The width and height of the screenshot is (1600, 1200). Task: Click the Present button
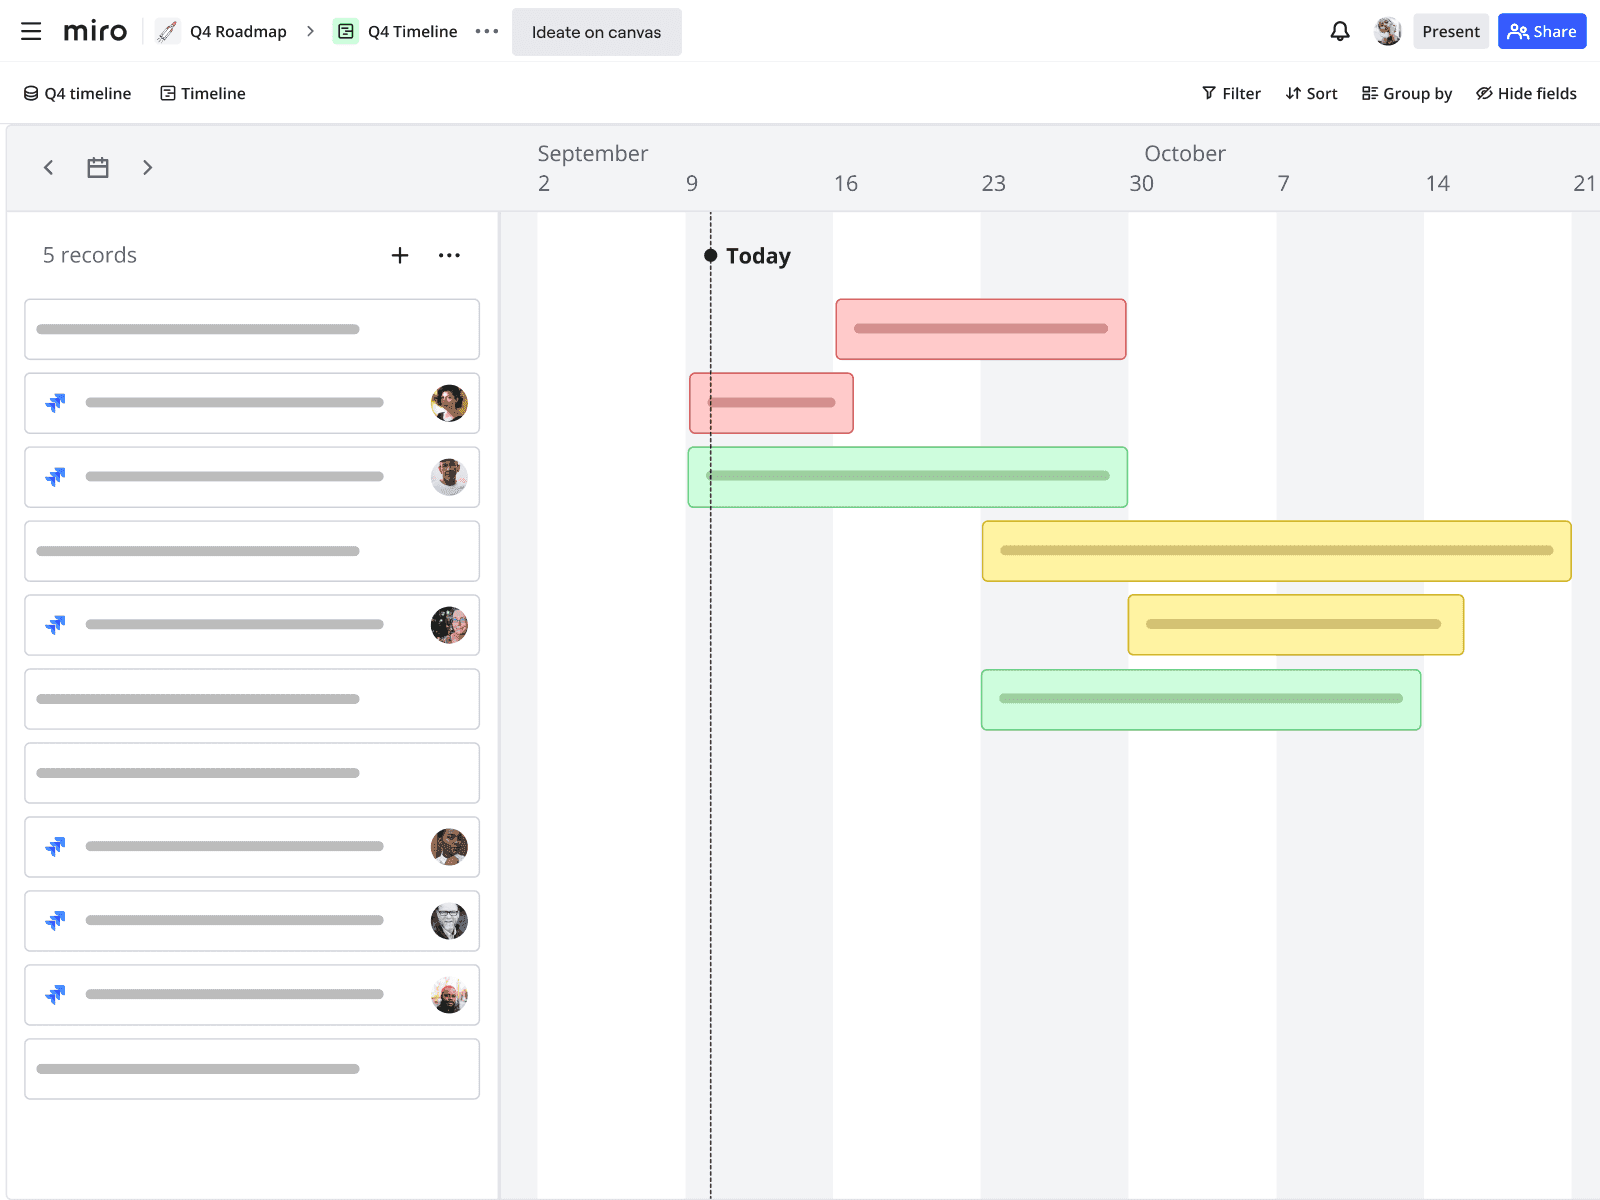(1450, 32)
